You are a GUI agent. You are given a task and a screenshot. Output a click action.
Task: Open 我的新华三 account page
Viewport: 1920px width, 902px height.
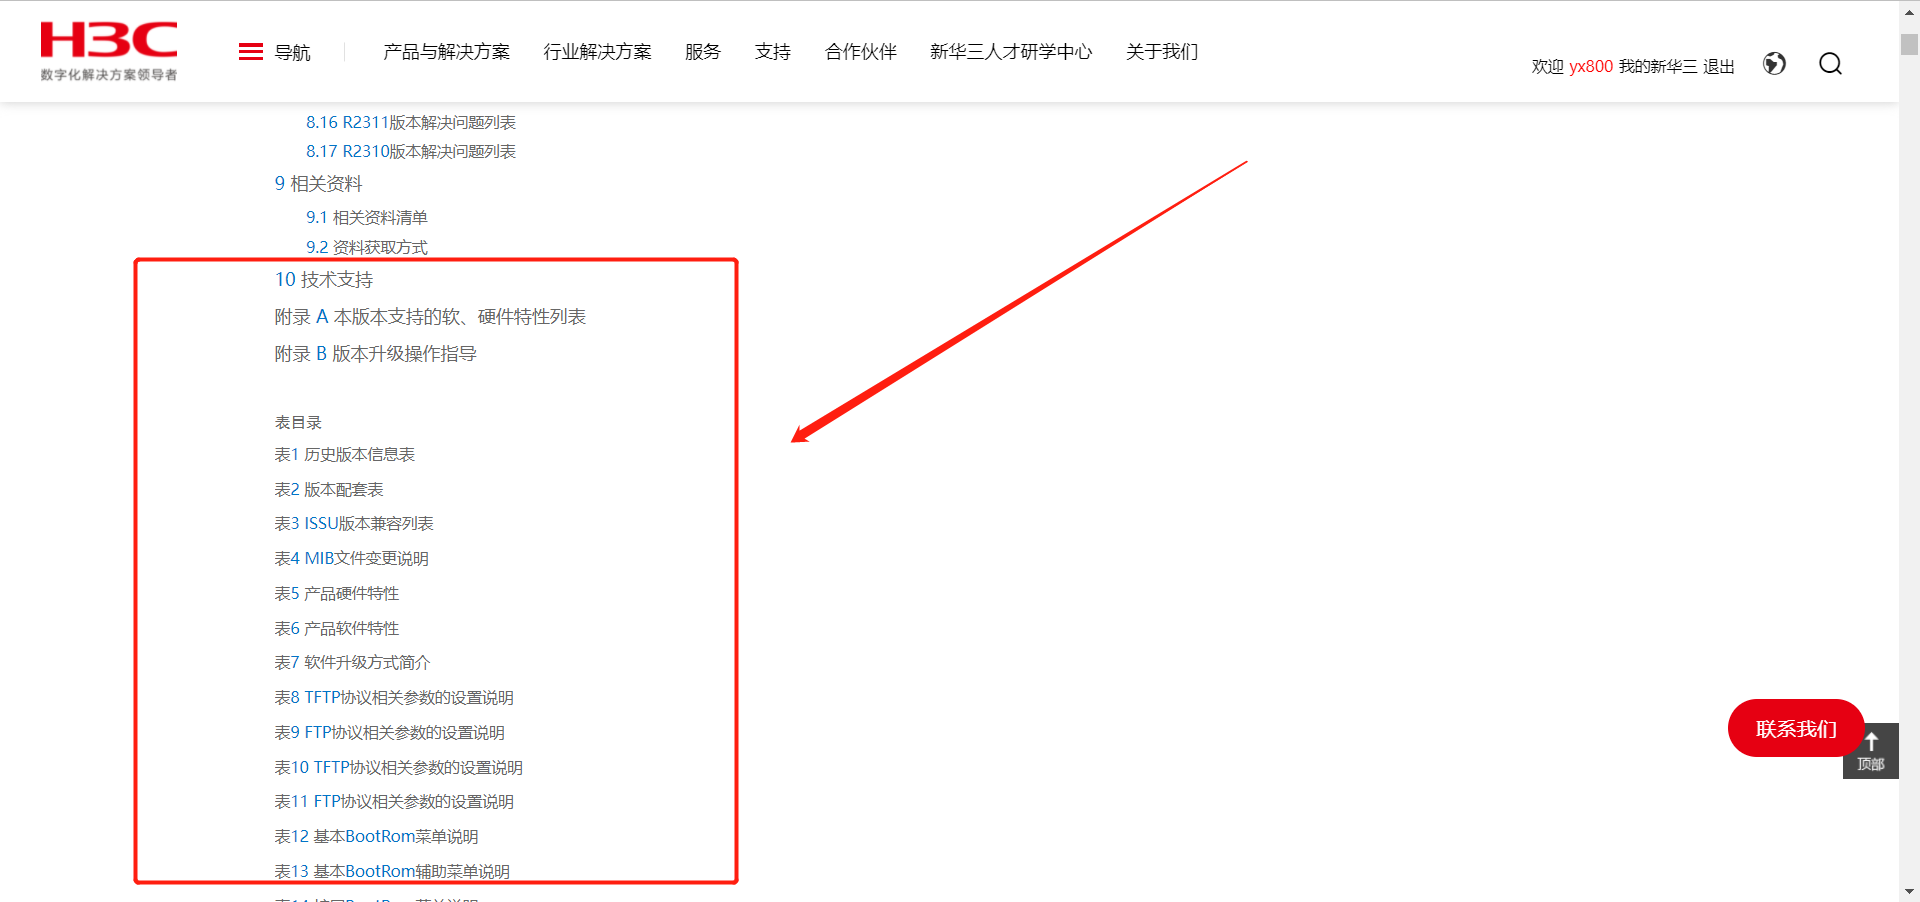pos(1658,67)
